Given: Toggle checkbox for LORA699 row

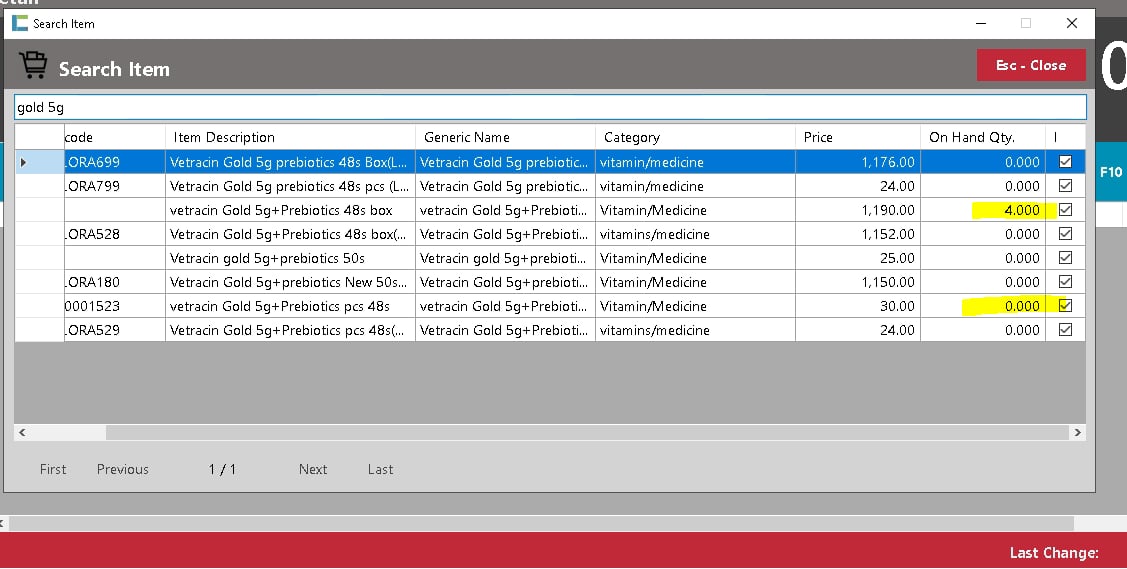Looking at the screenshot, I should pyautogui.click(x=1065, y=162).
